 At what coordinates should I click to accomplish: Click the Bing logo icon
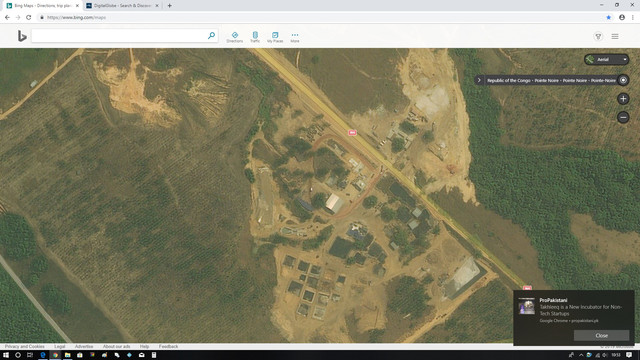coord(22,36)
